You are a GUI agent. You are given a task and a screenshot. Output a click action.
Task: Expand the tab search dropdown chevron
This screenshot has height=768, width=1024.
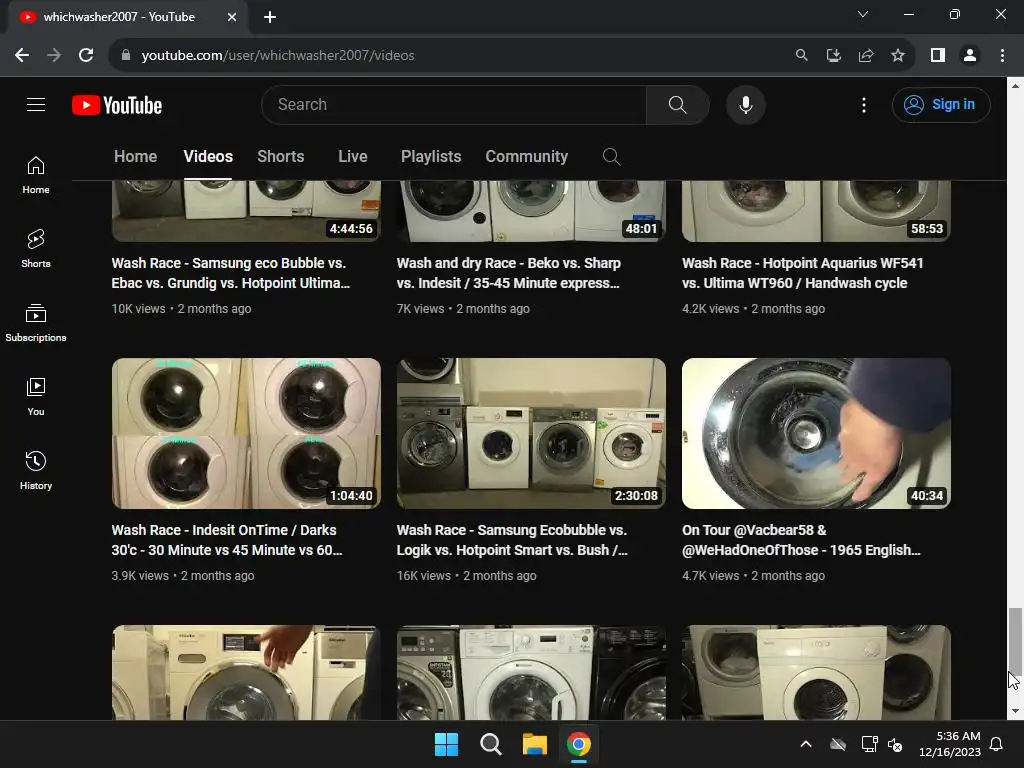(x=863, y=14)
